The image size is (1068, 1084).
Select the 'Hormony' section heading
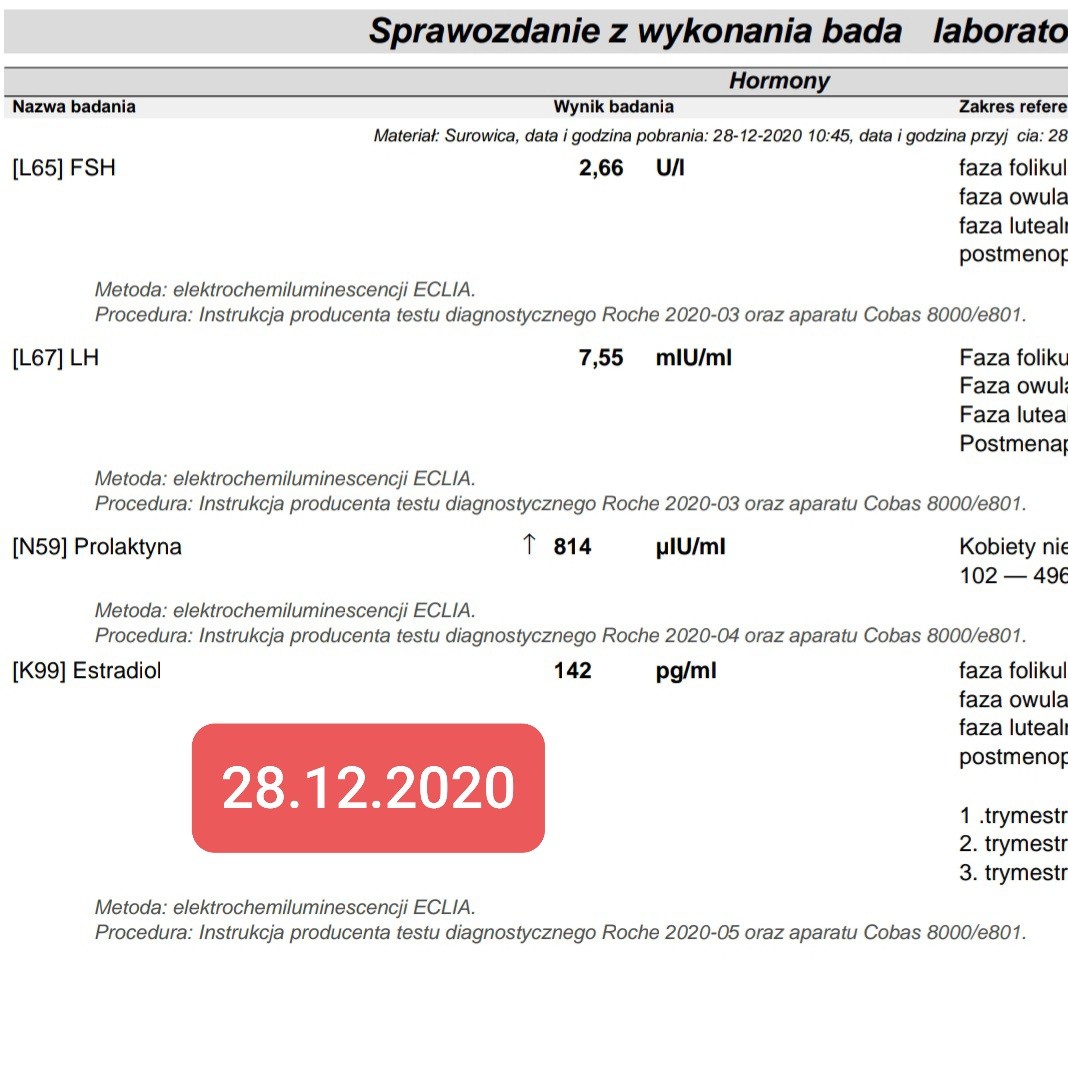tap(779, 81)
